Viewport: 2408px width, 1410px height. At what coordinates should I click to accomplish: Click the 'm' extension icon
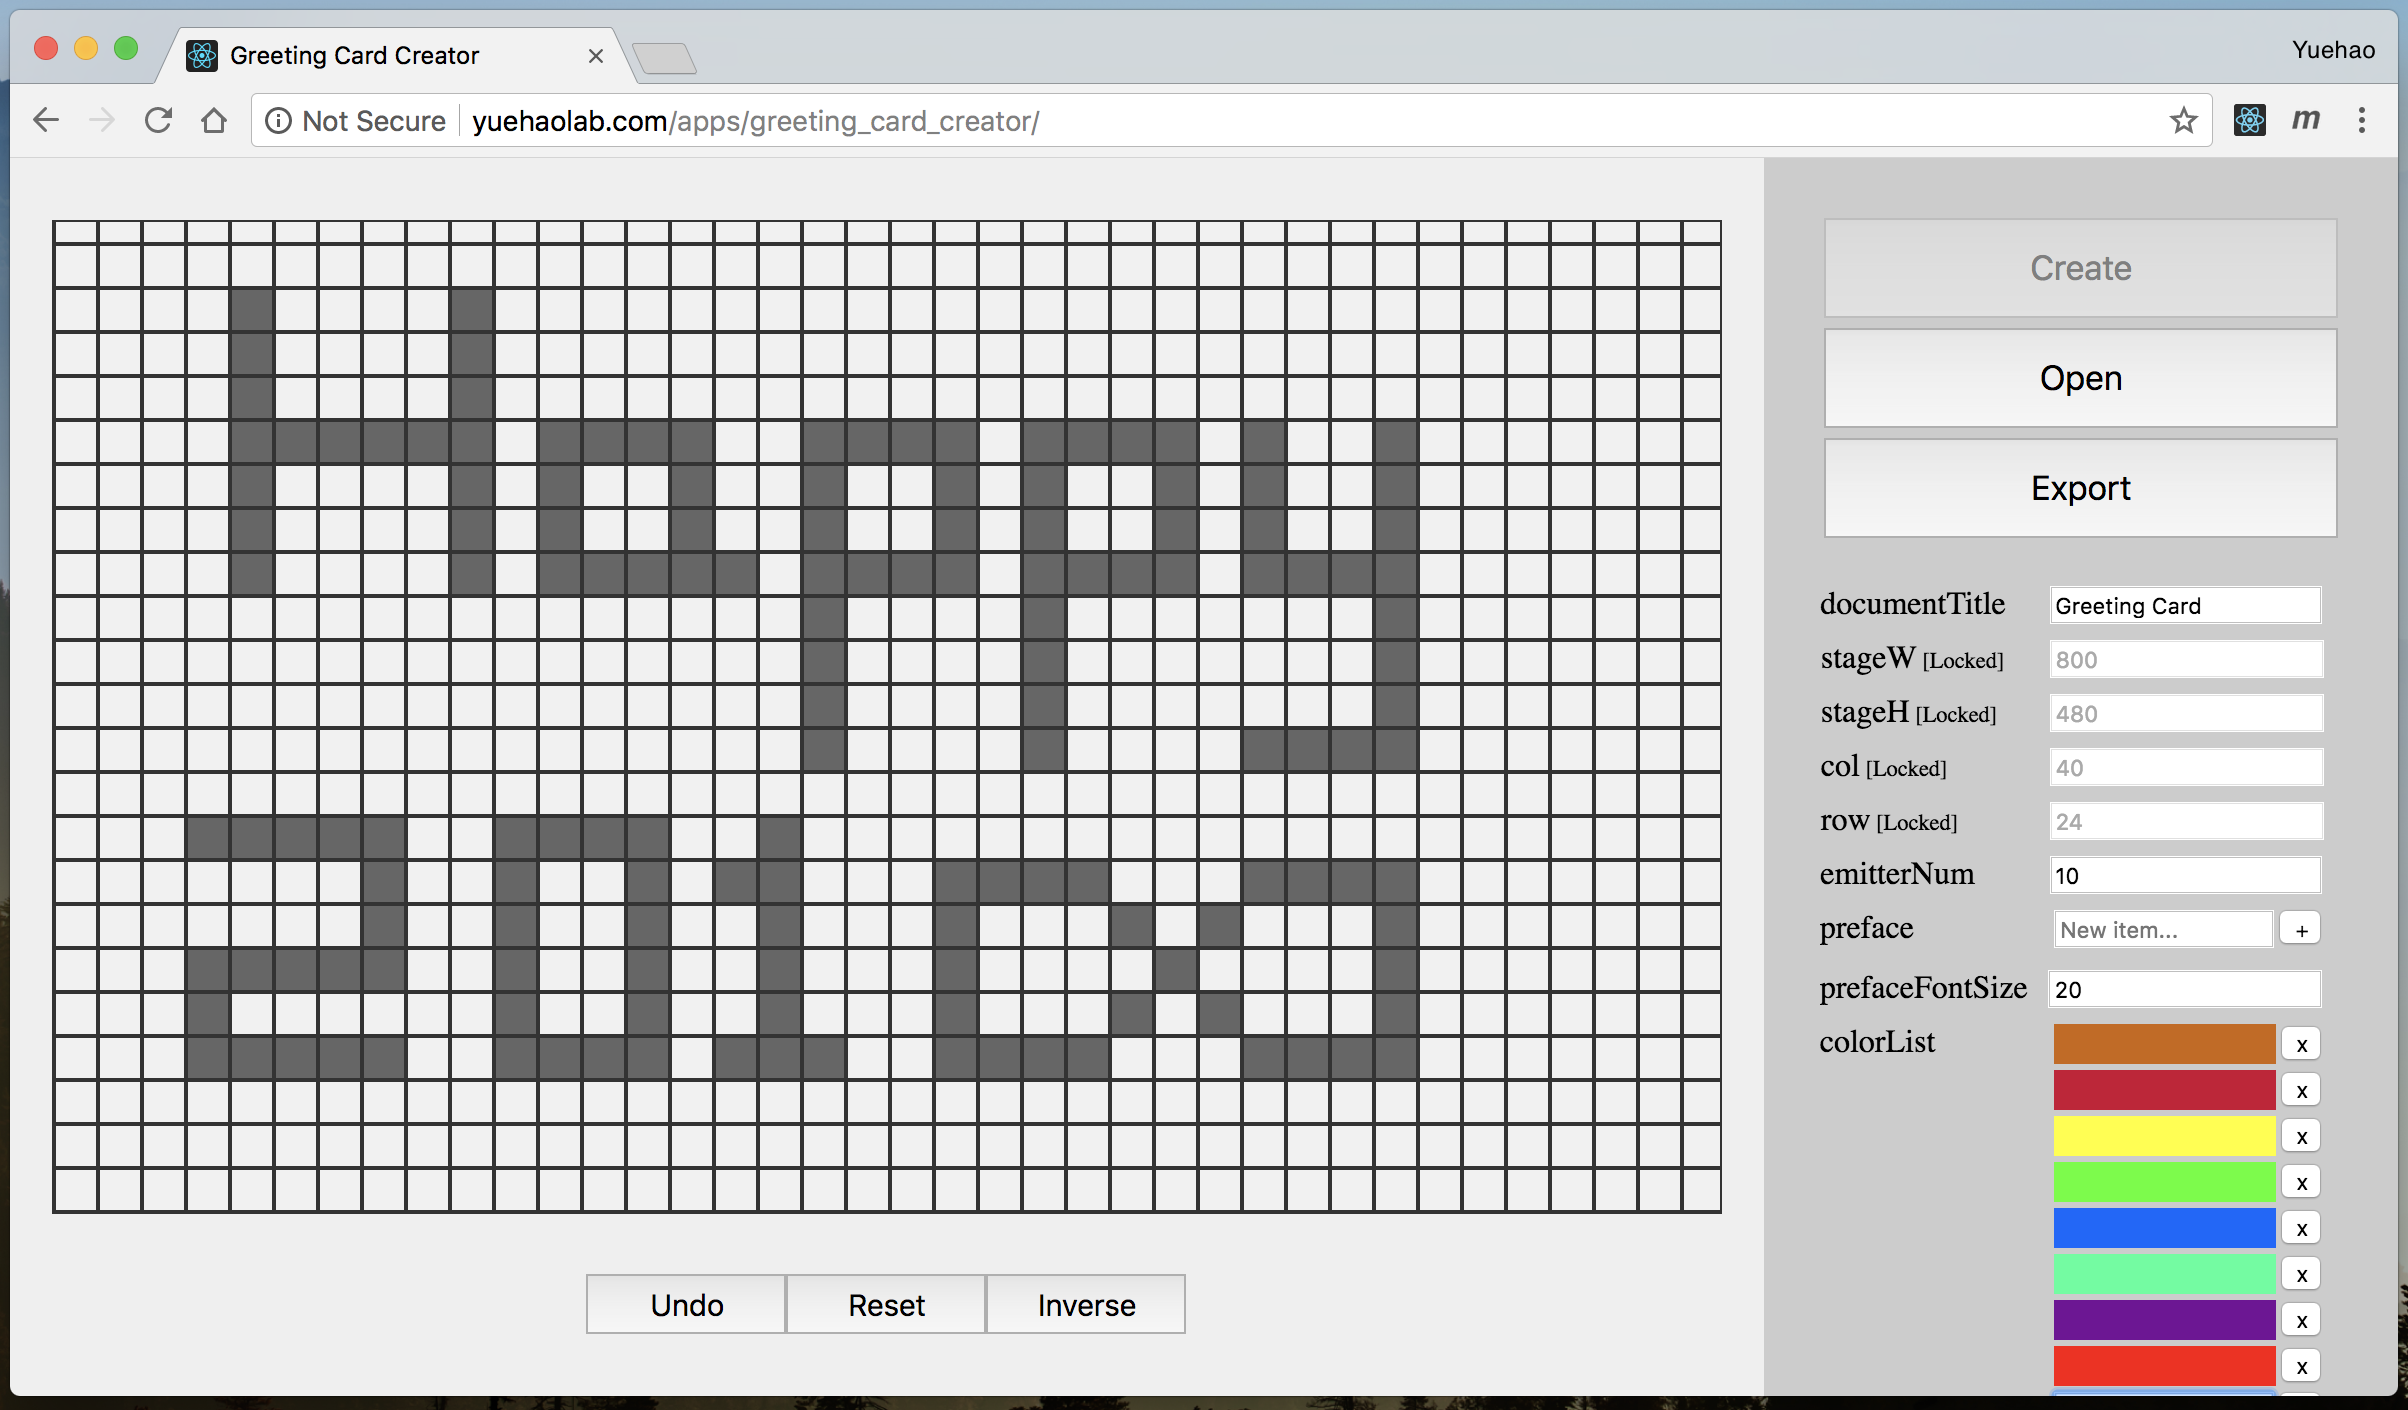(x=2305, y=121)
